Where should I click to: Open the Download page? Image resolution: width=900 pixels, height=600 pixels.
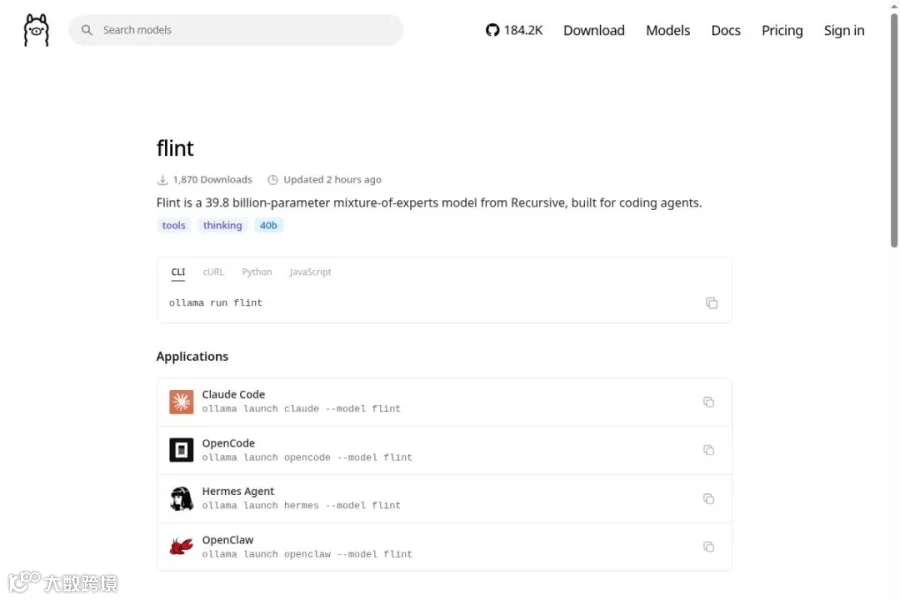(x=593, y=30)
